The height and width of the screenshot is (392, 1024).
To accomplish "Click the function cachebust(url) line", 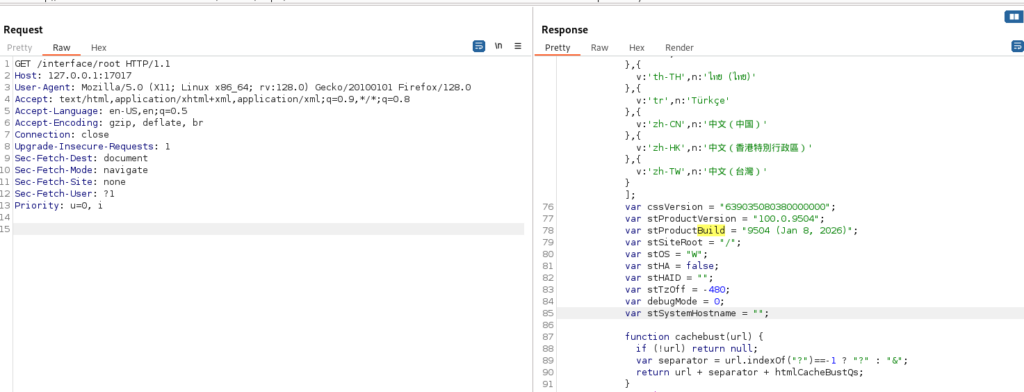I will click(x=694, y=336).
